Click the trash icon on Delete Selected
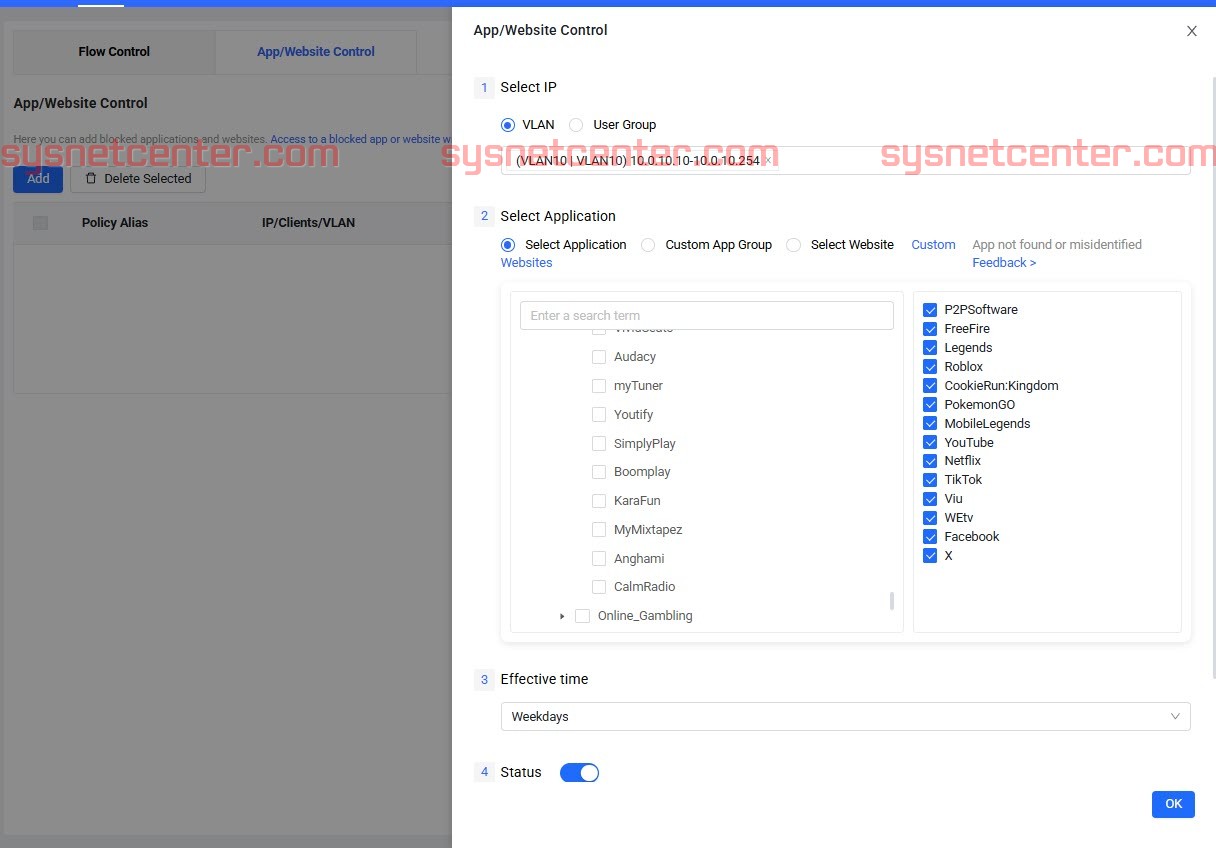The image size is (1216, 848). coord(91,178)
